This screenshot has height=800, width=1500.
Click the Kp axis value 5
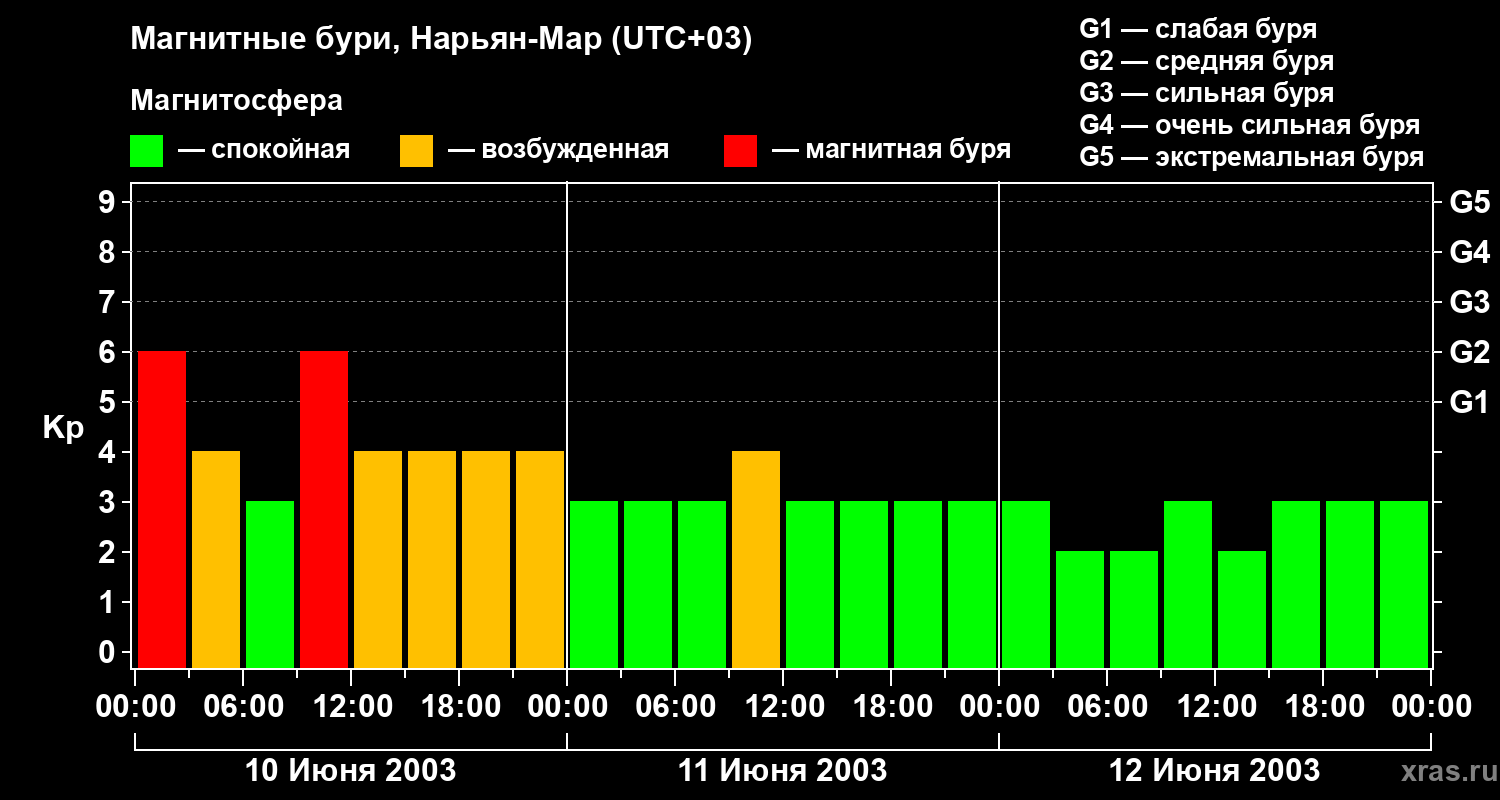(x=109, y=402)
